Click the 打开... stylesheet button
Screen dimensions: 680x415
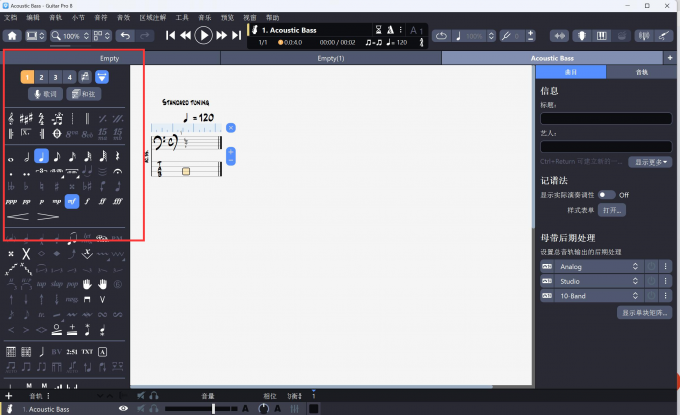pos(612,210)
